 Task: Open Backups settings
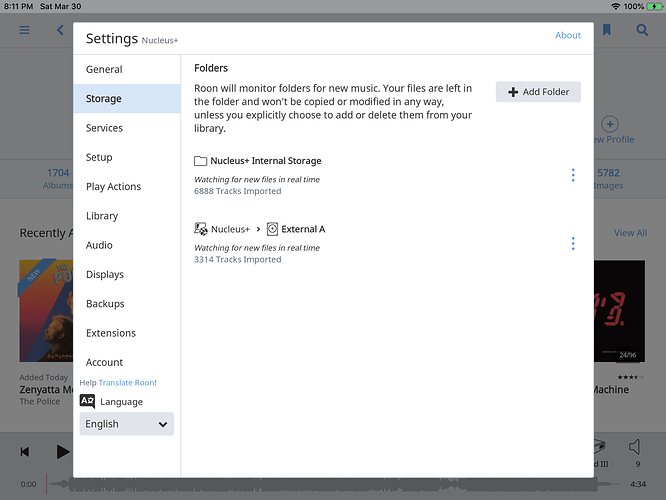pos(127,304)
